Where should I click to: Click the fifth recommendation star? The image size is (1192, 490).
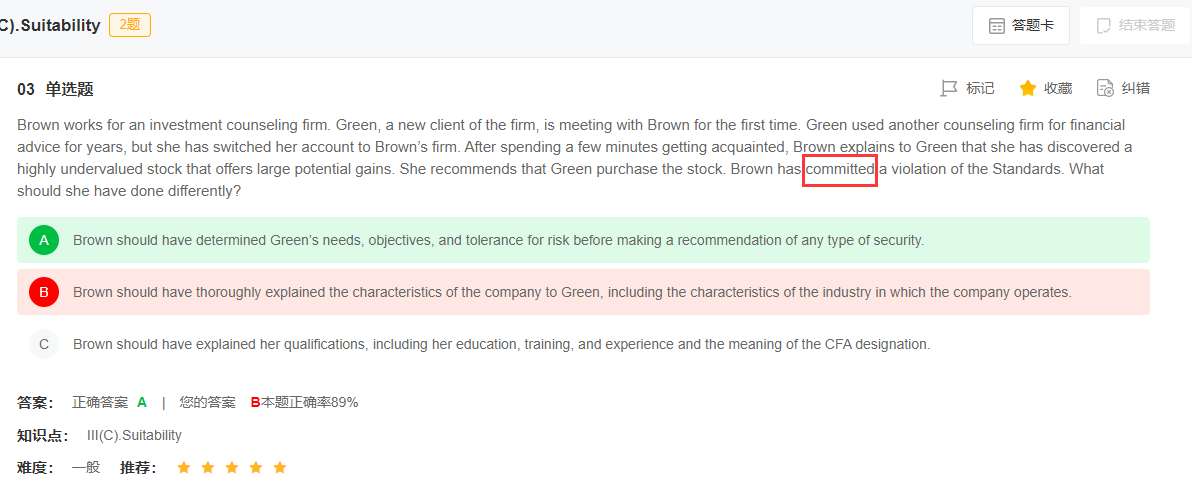pos(280,467)
